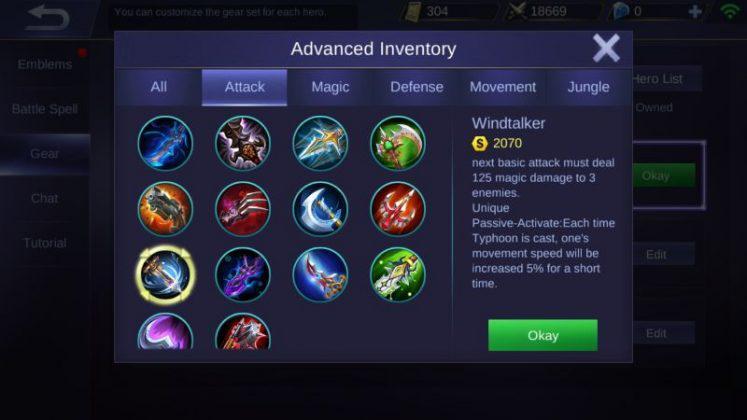Open the Defense tab
The image size is (747, 420).
point(416,87)
